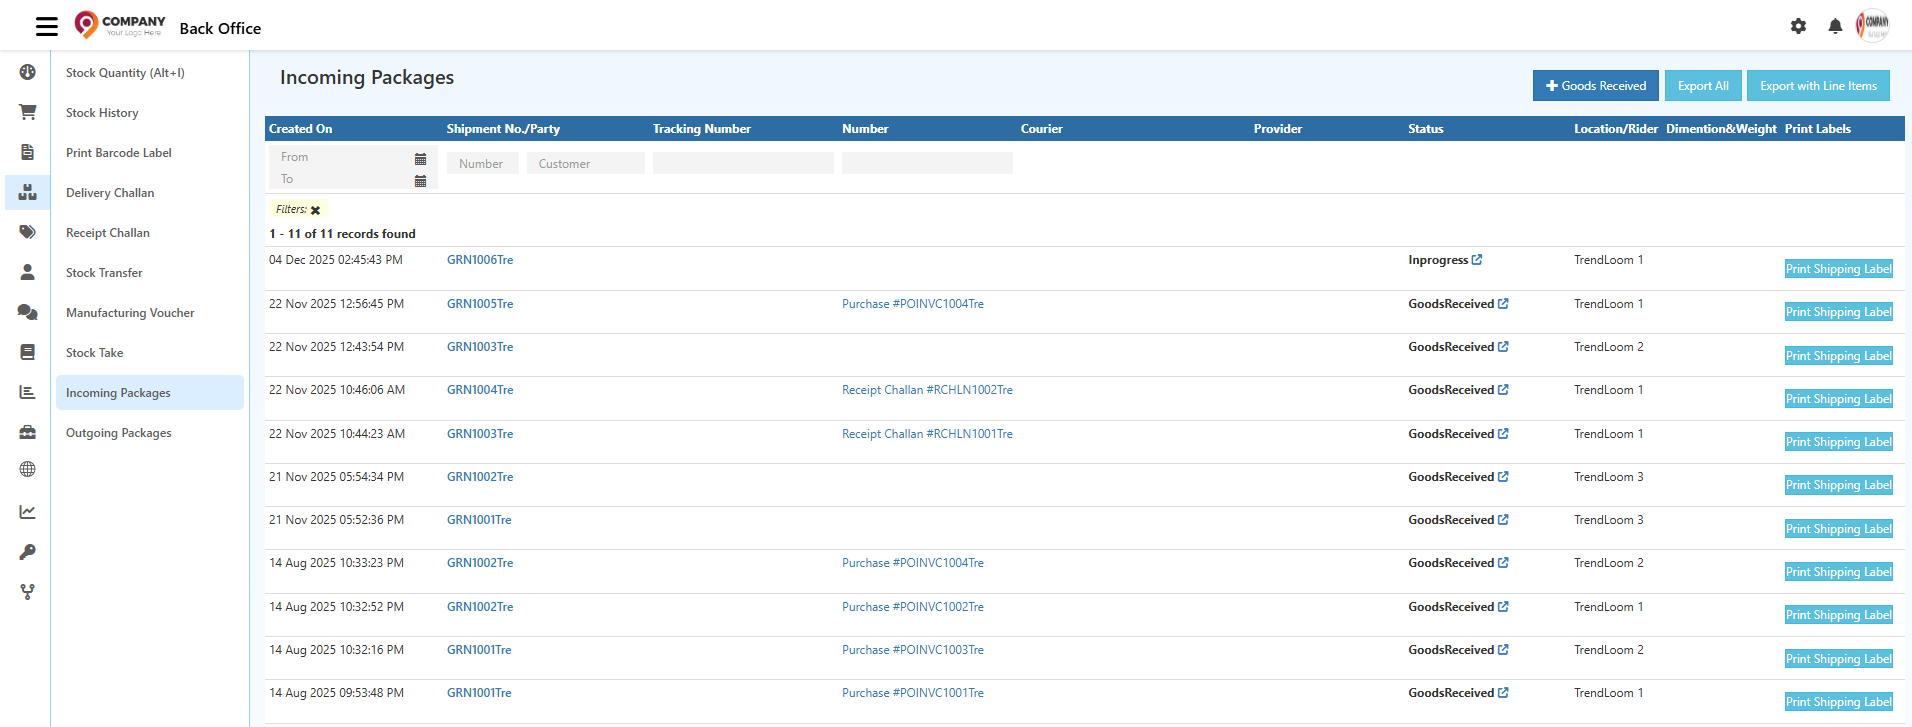This screenshot has width=1912, height=727.
Task: Click 04 Dec 2025 02:45:43 PM cell
Action: [x=336, y=260]
